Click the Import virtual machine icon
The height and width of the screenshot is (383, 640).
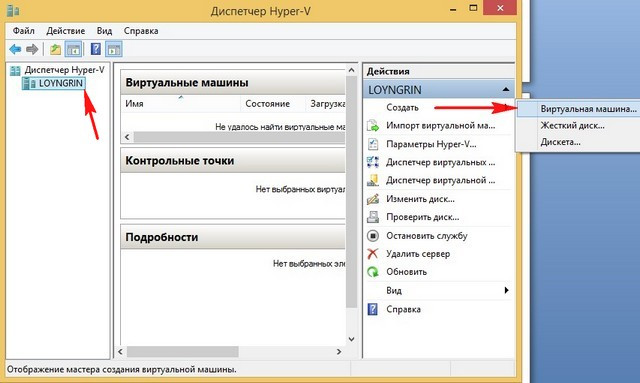tap(373, 125)
